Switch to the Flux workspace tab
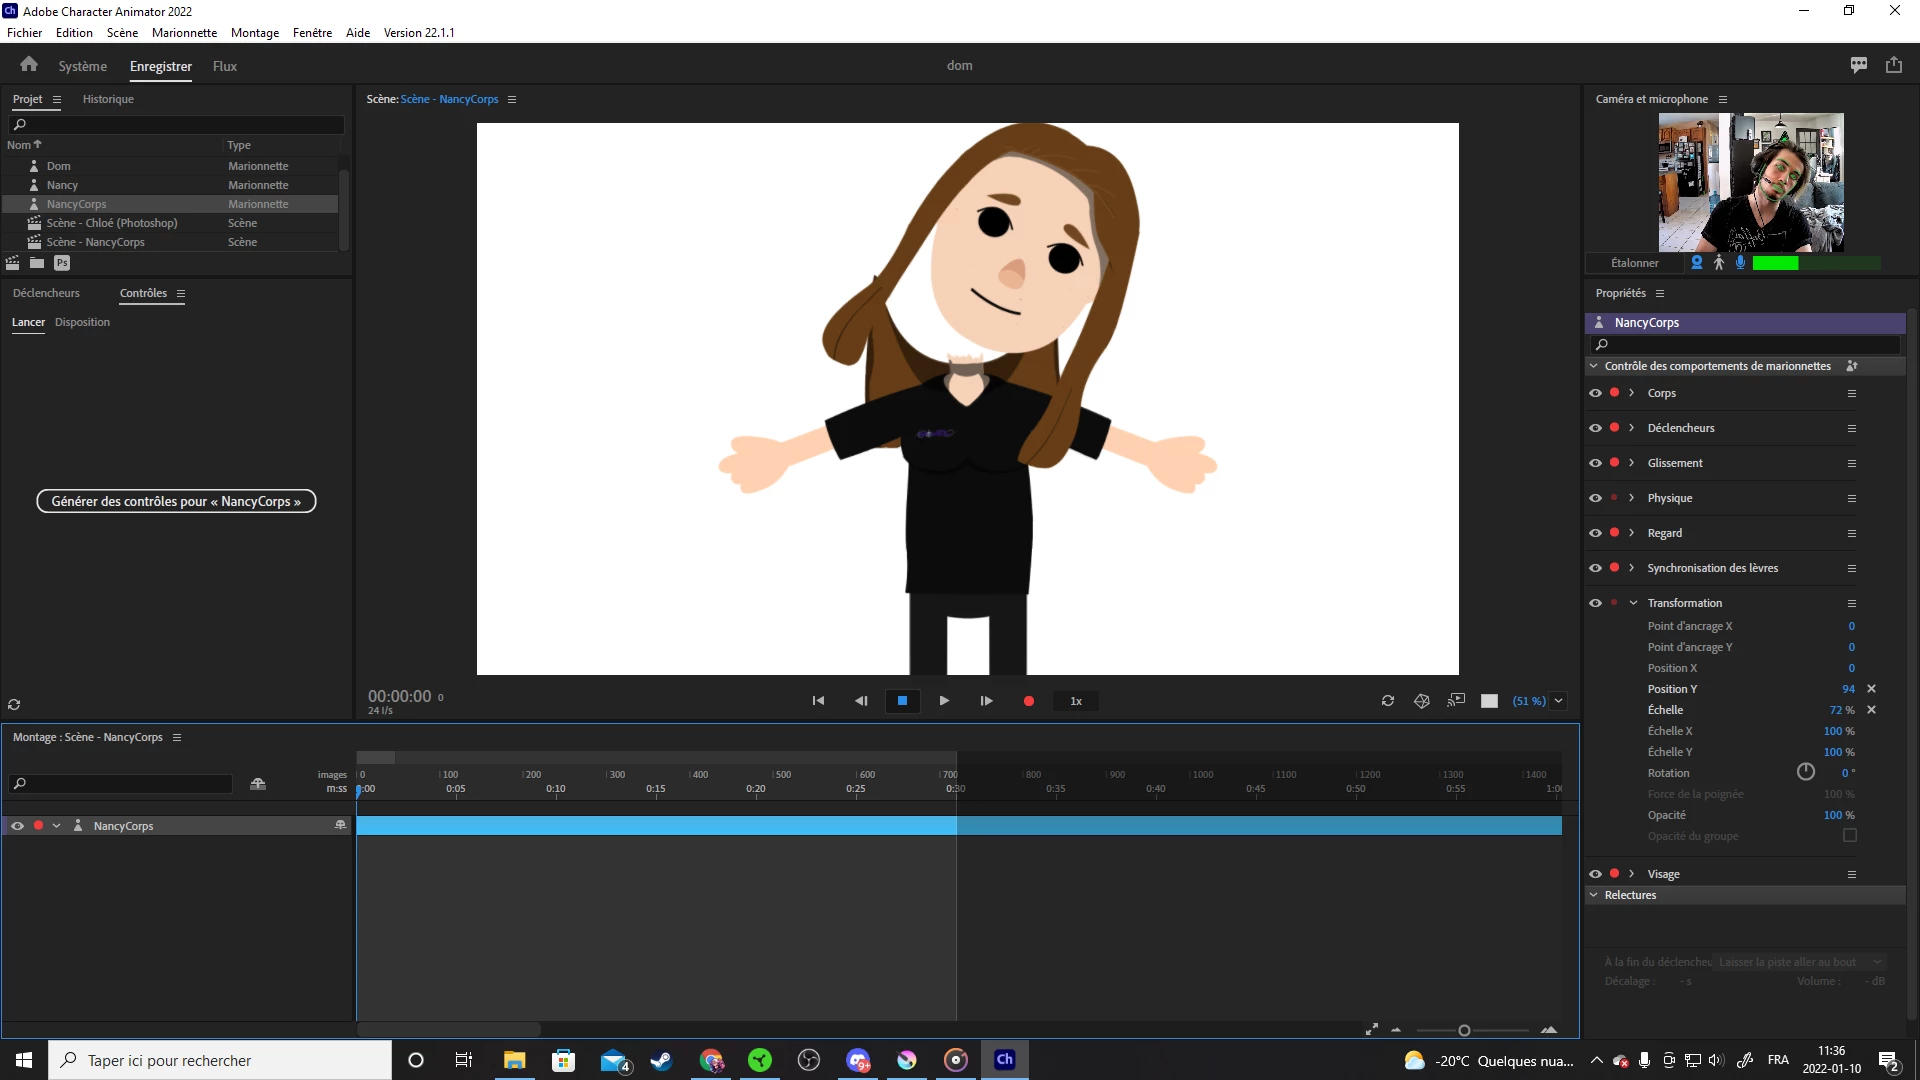 point(224,66)
